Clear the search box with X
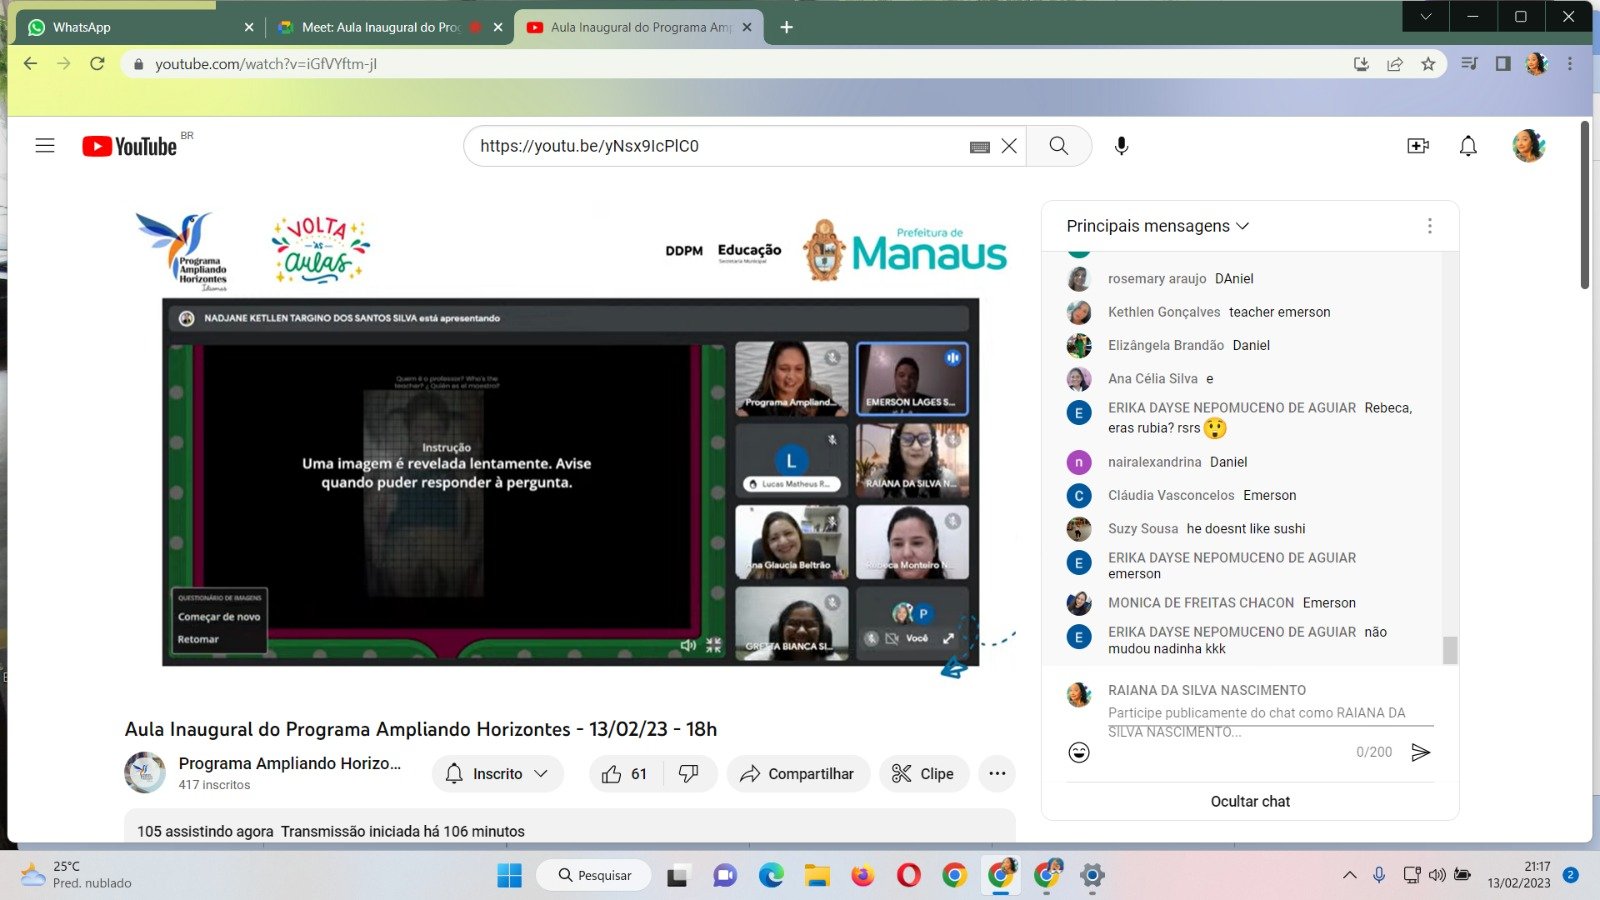Image resolution: width=1600 pixels, height=900 pixels. point(1009,146)
